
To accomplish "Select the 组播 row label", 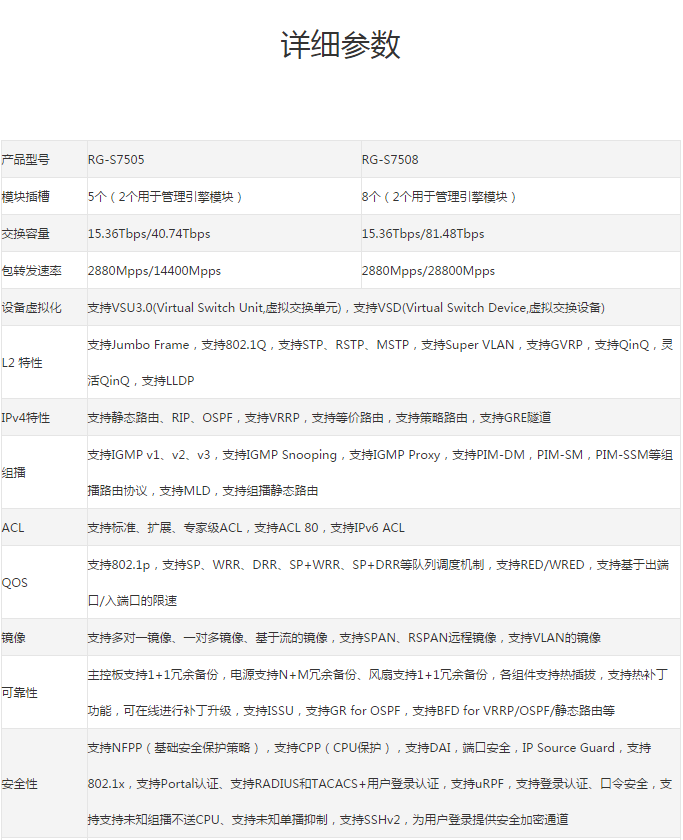I will (x=13, y=472).
